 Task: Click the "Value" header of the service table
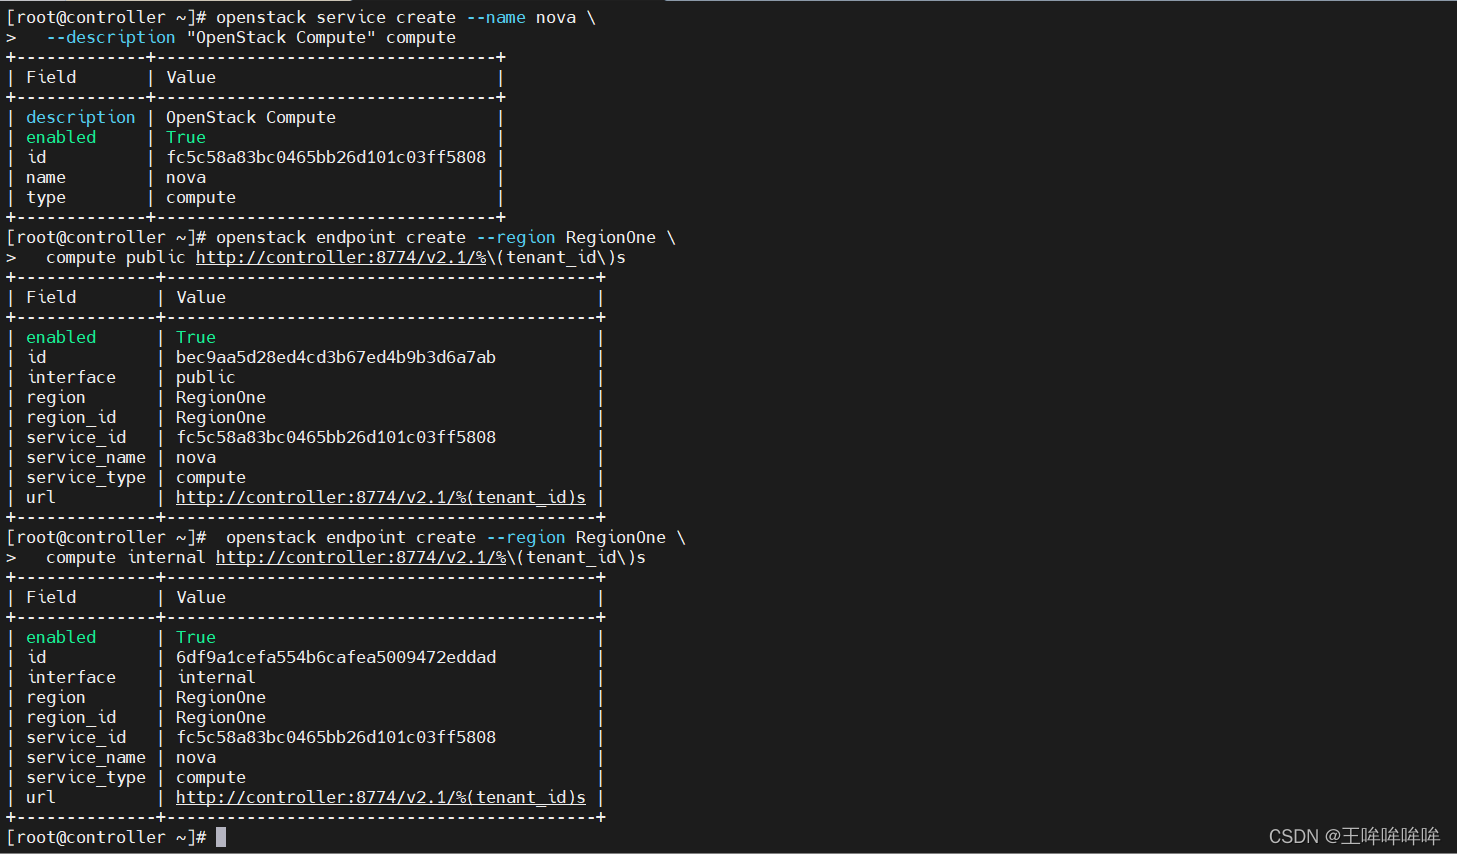point(191,77)
